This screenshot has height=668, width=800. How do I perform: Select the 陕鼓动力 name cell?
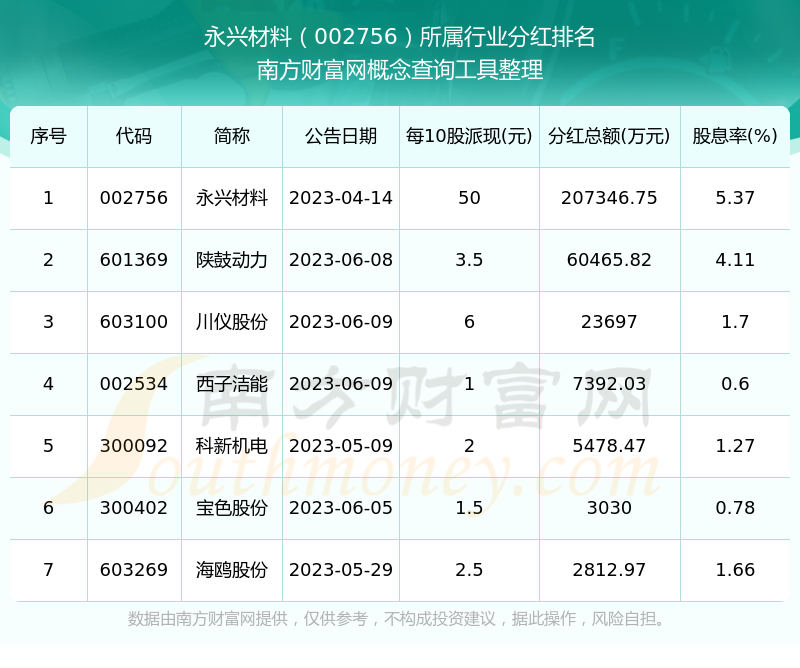(232, 260)
